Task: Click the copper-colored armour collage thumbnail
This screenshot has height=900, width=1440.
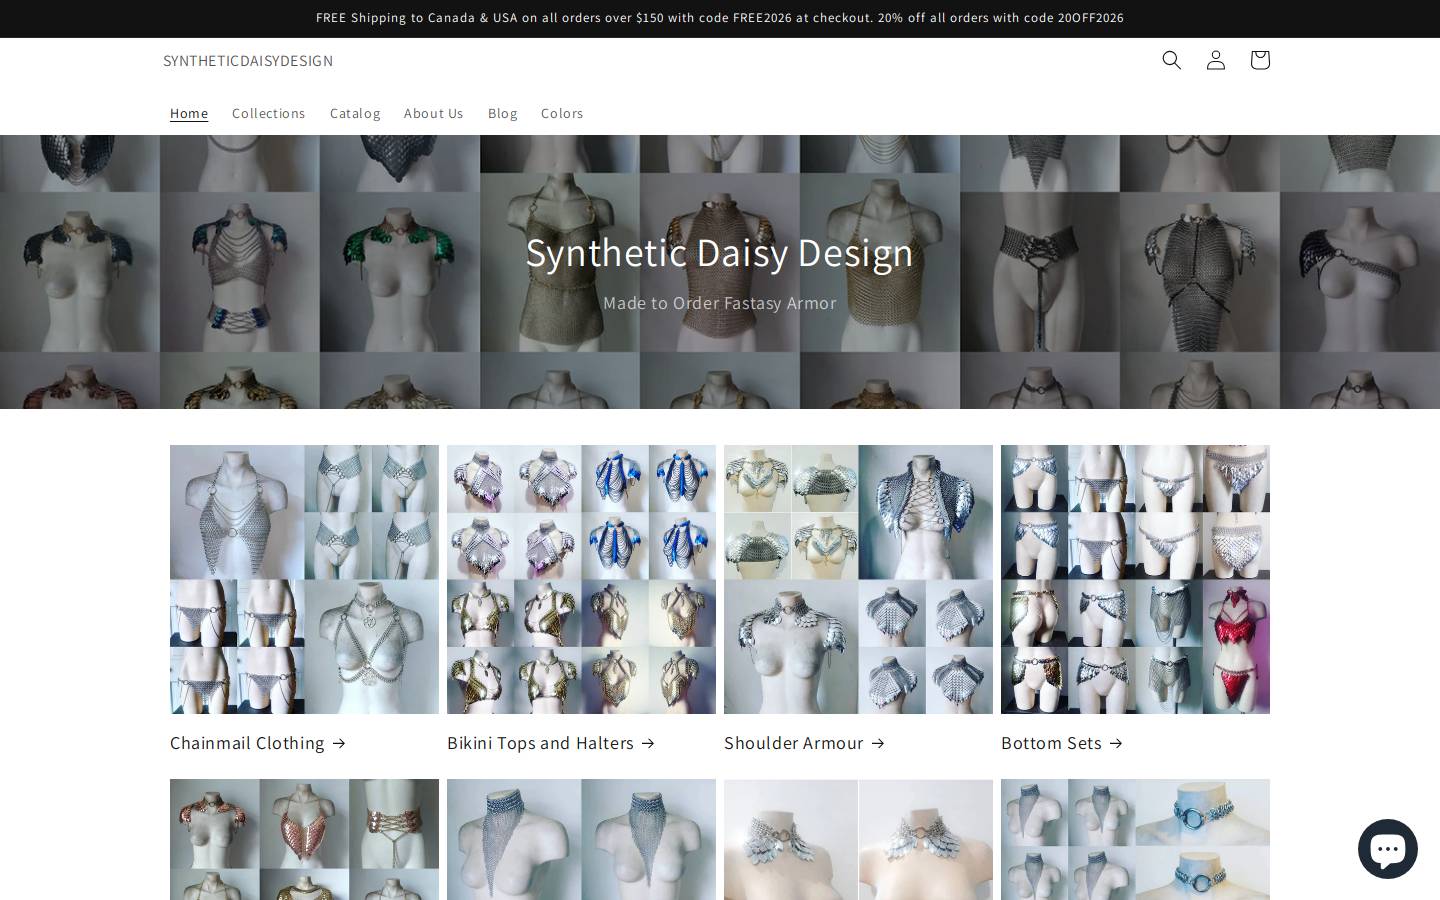Action: (304, 839)
